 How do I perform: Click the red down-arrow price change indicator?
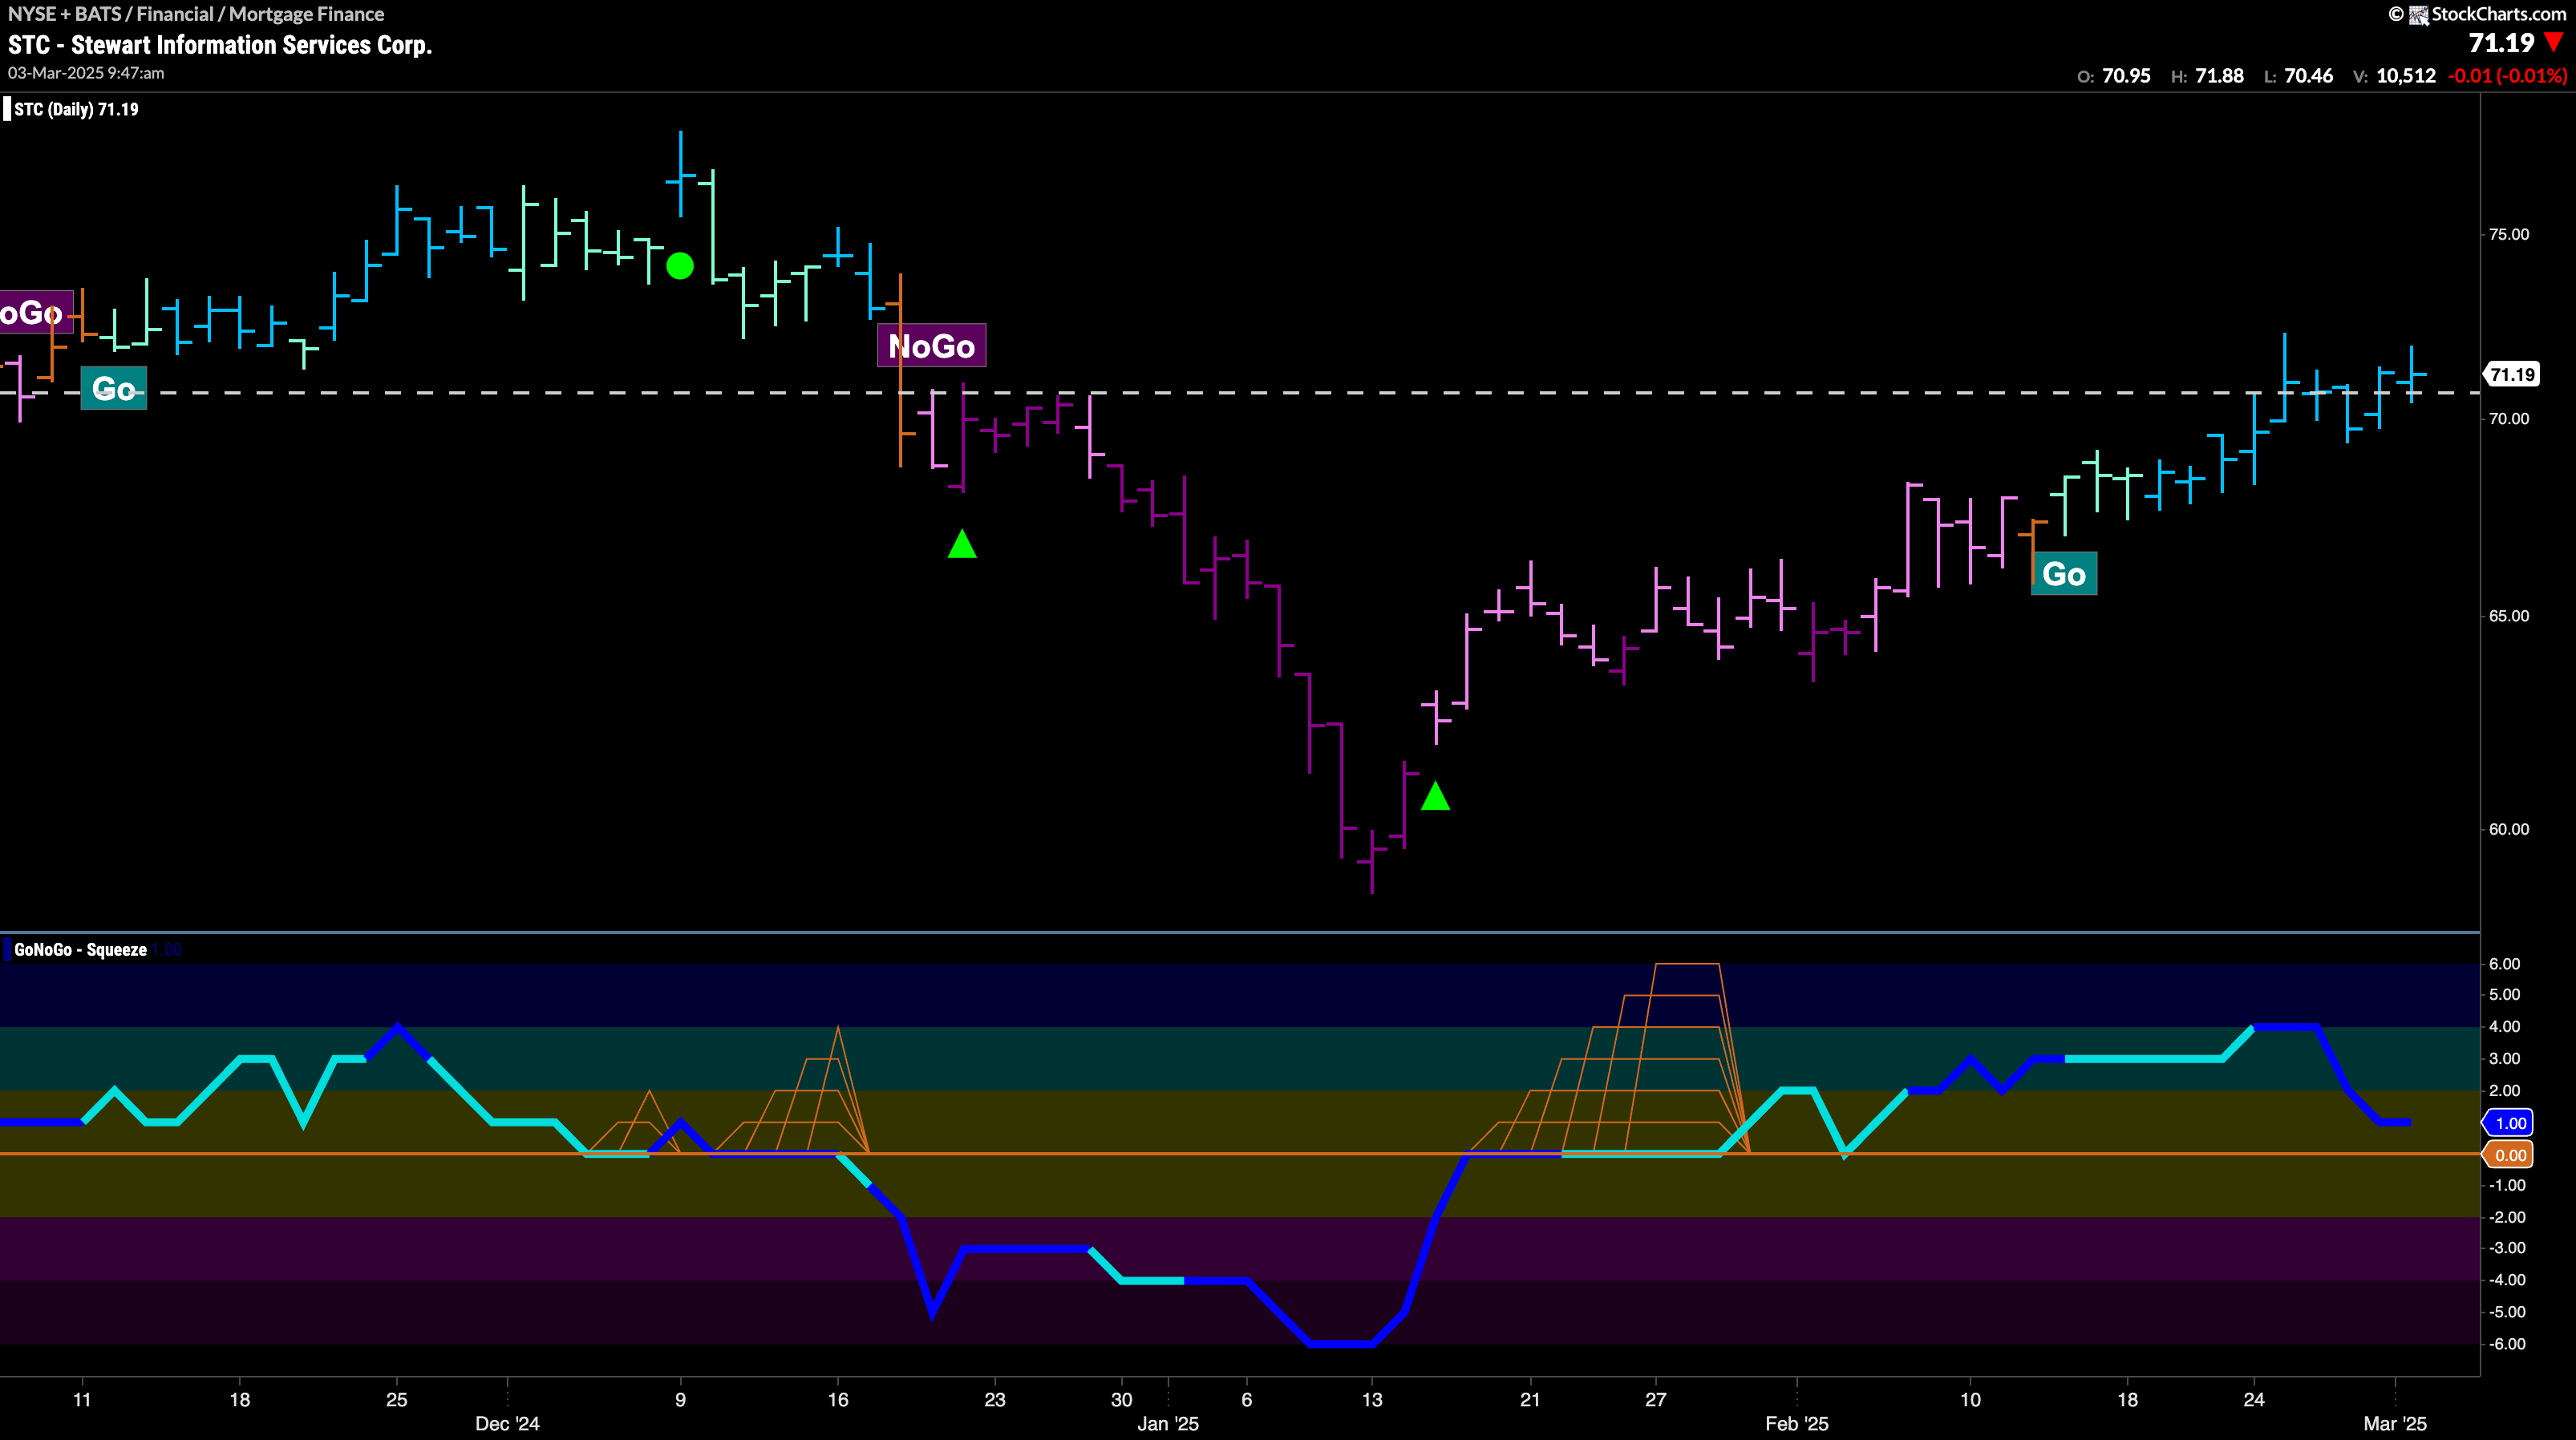pos(2554,43)
